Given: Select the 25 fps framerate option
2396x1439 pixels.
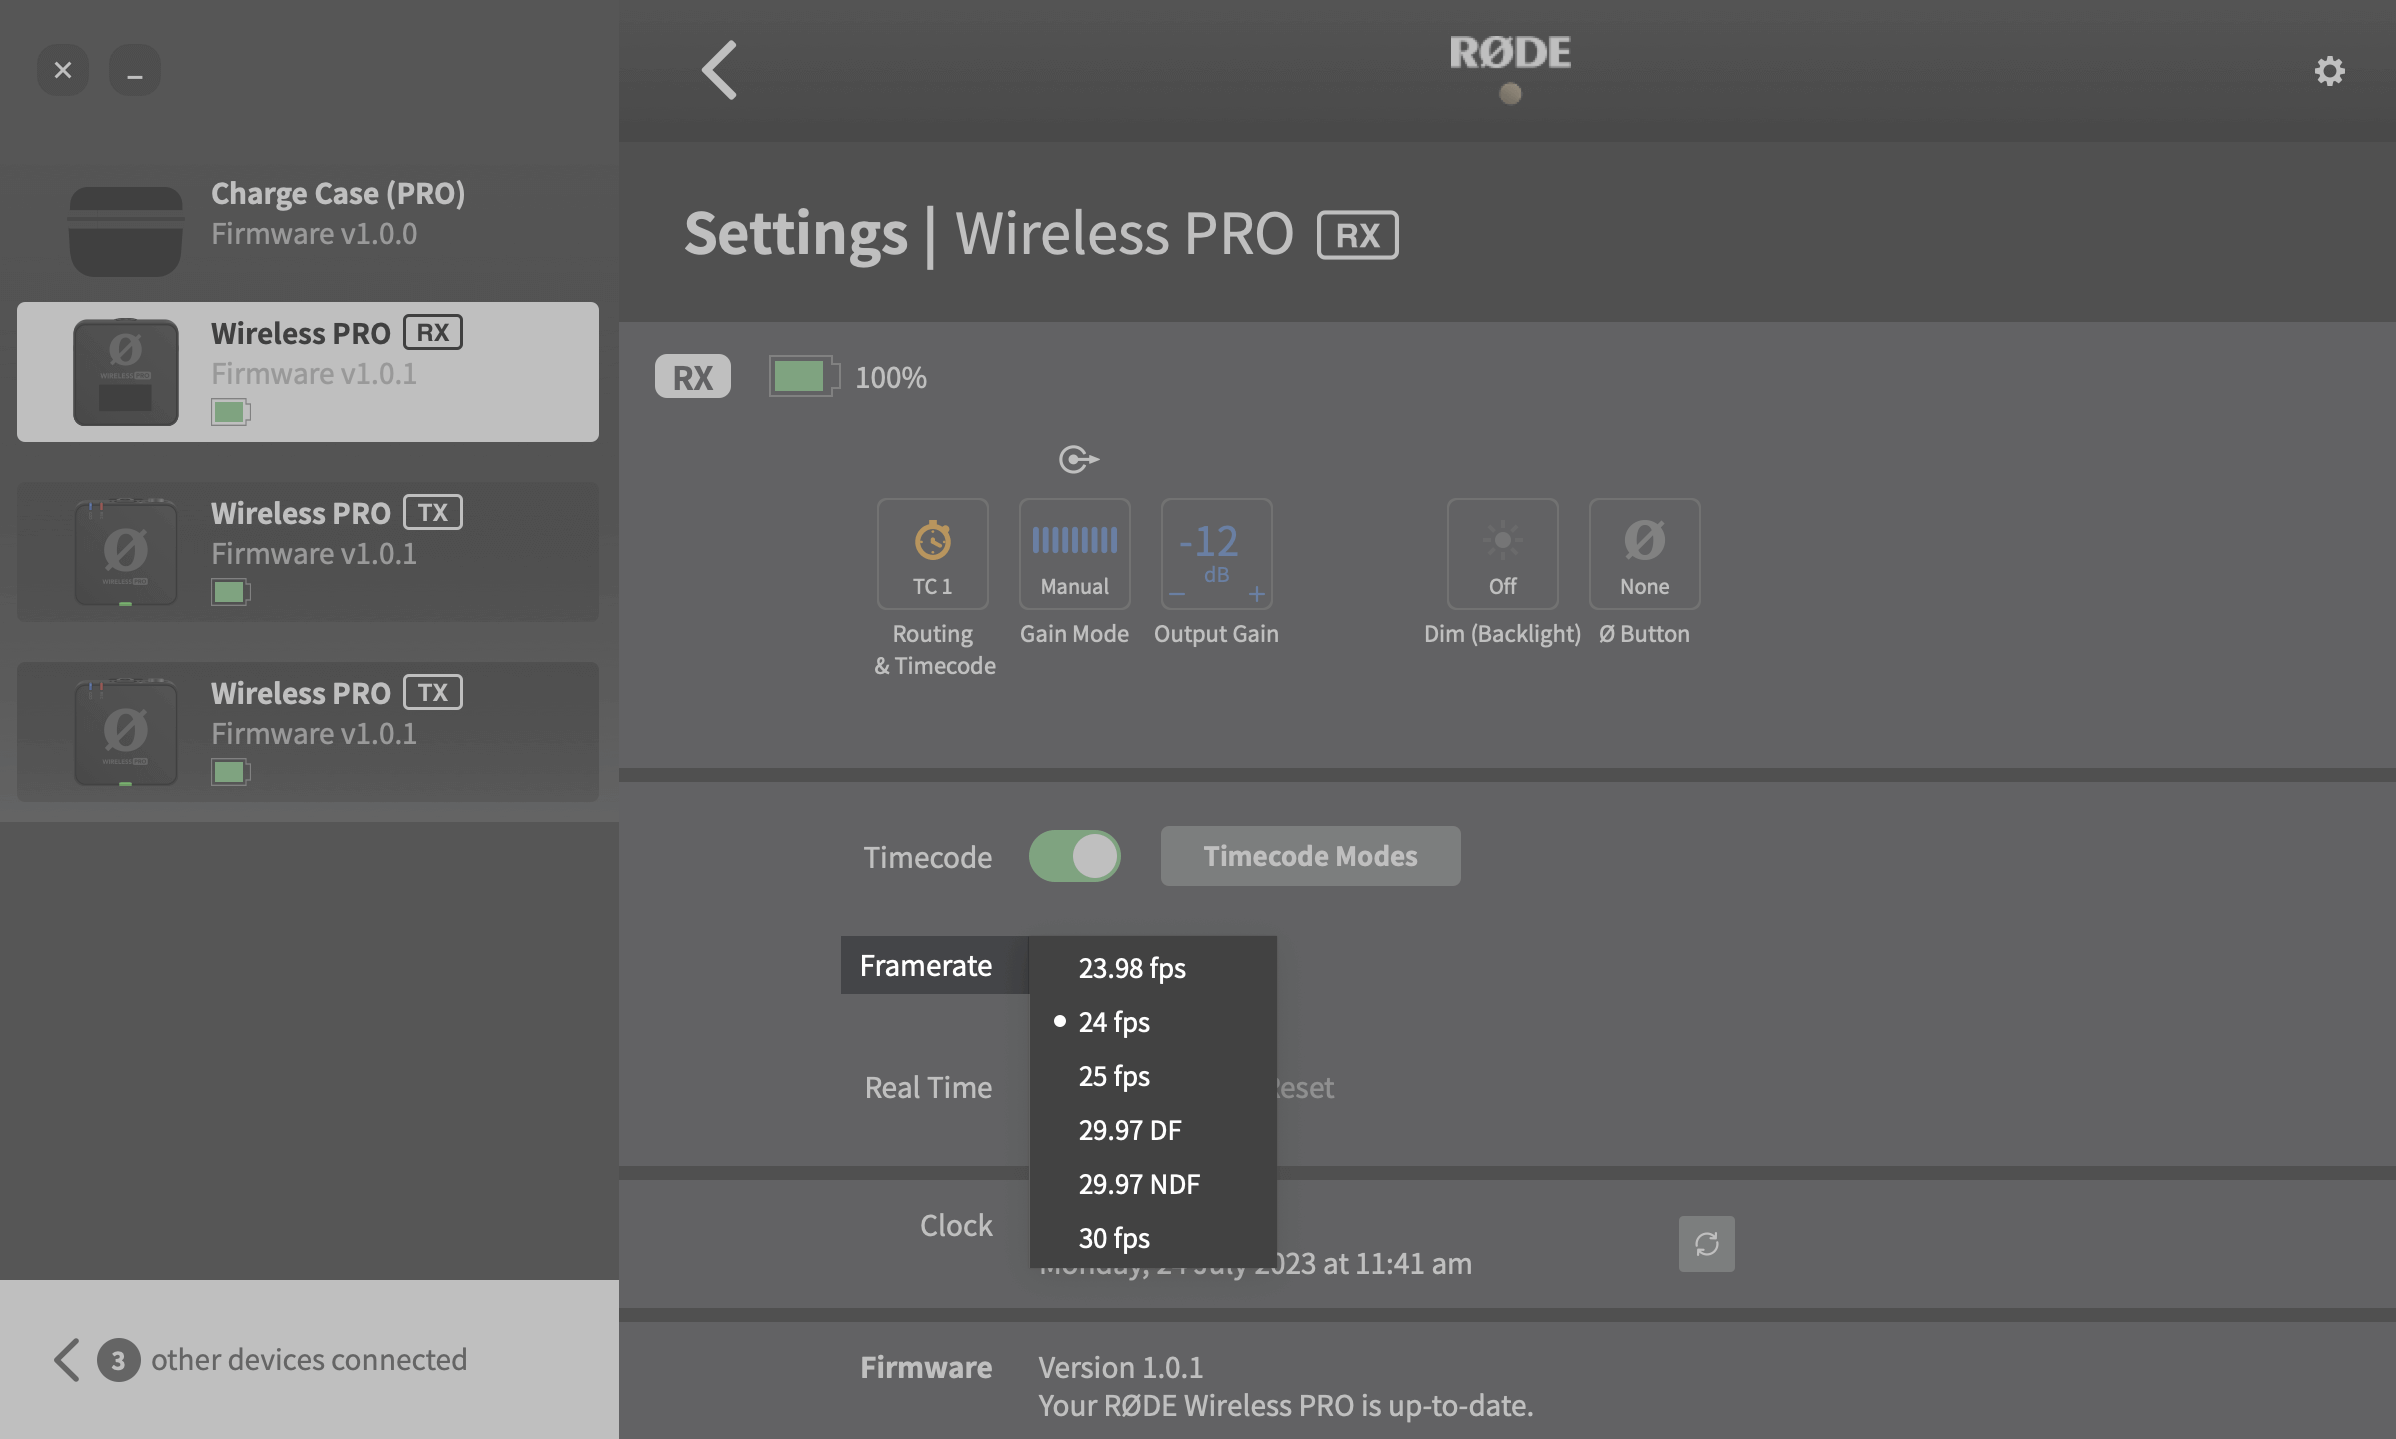Looking at the screenshot, I should pos(1113,1076).
